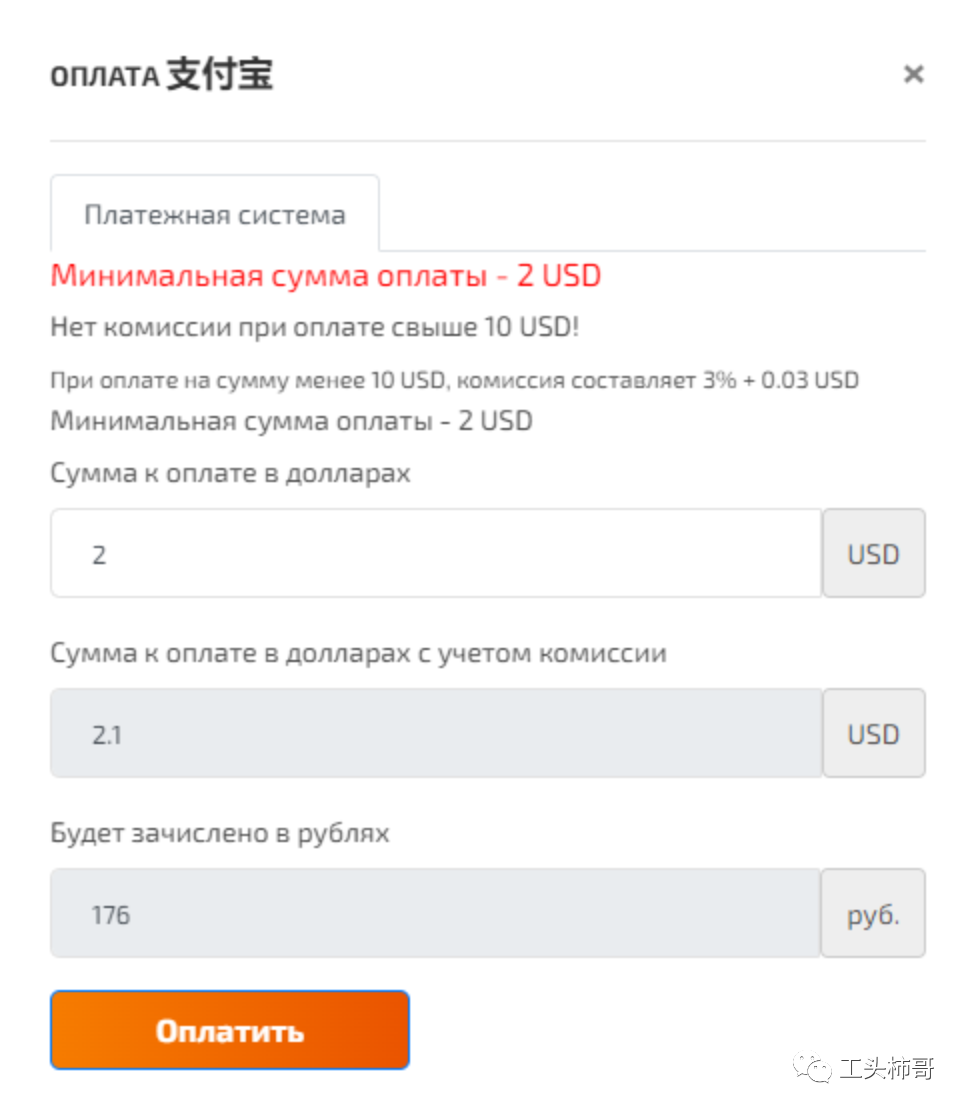Click the gray Минимальная сумма оплаты line

[x=291, y=420]
